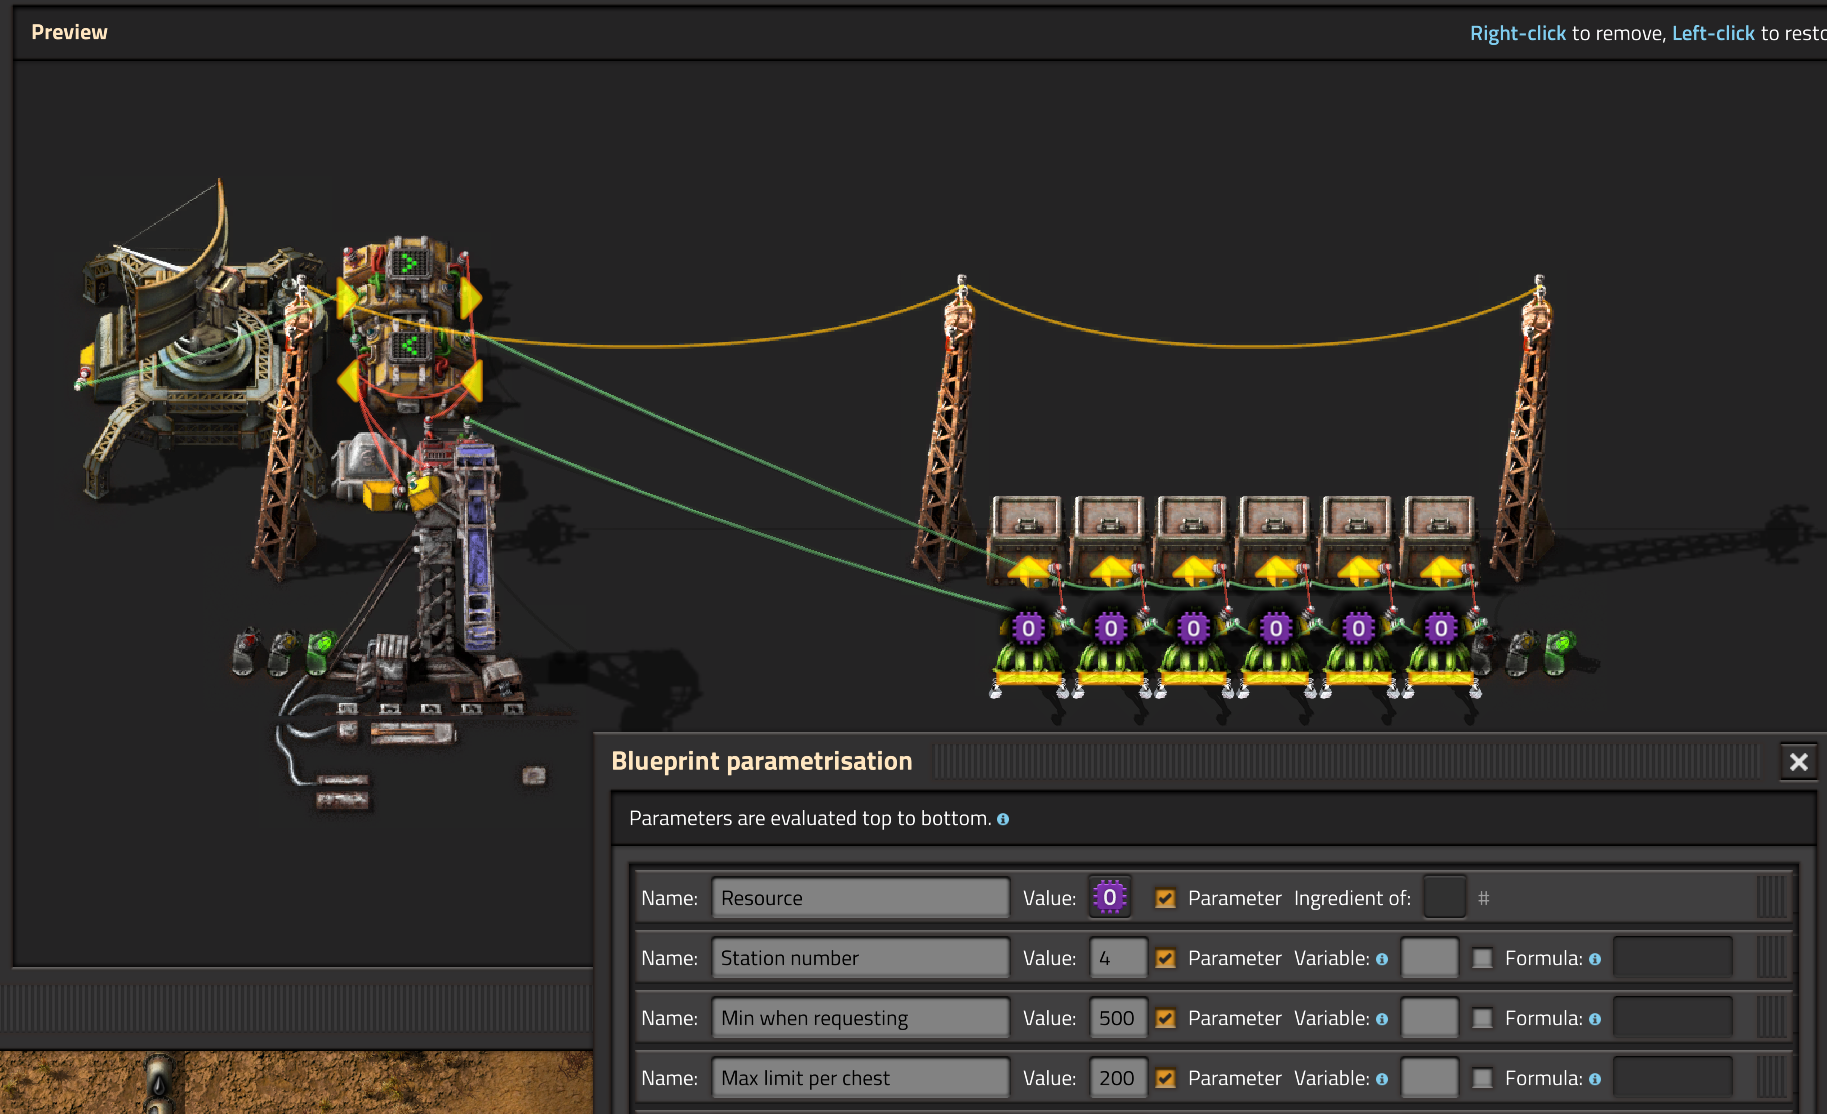Click the purple 0 icon on the fifth inserter
This screenshot has height=1114, width=1827.
tap(1358, 628)
